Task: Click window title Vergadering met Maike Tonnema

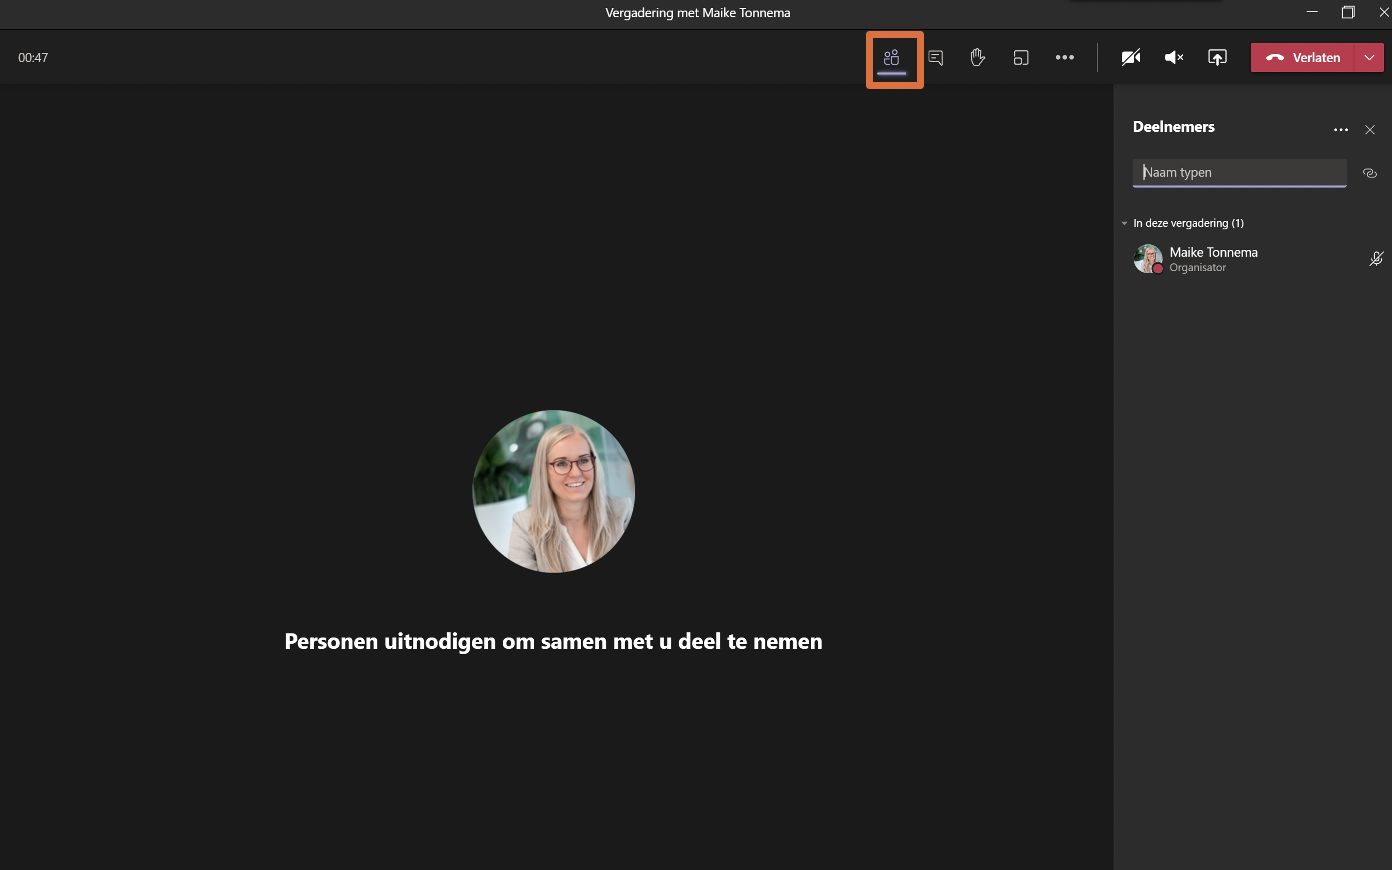Action: (698, 13)
